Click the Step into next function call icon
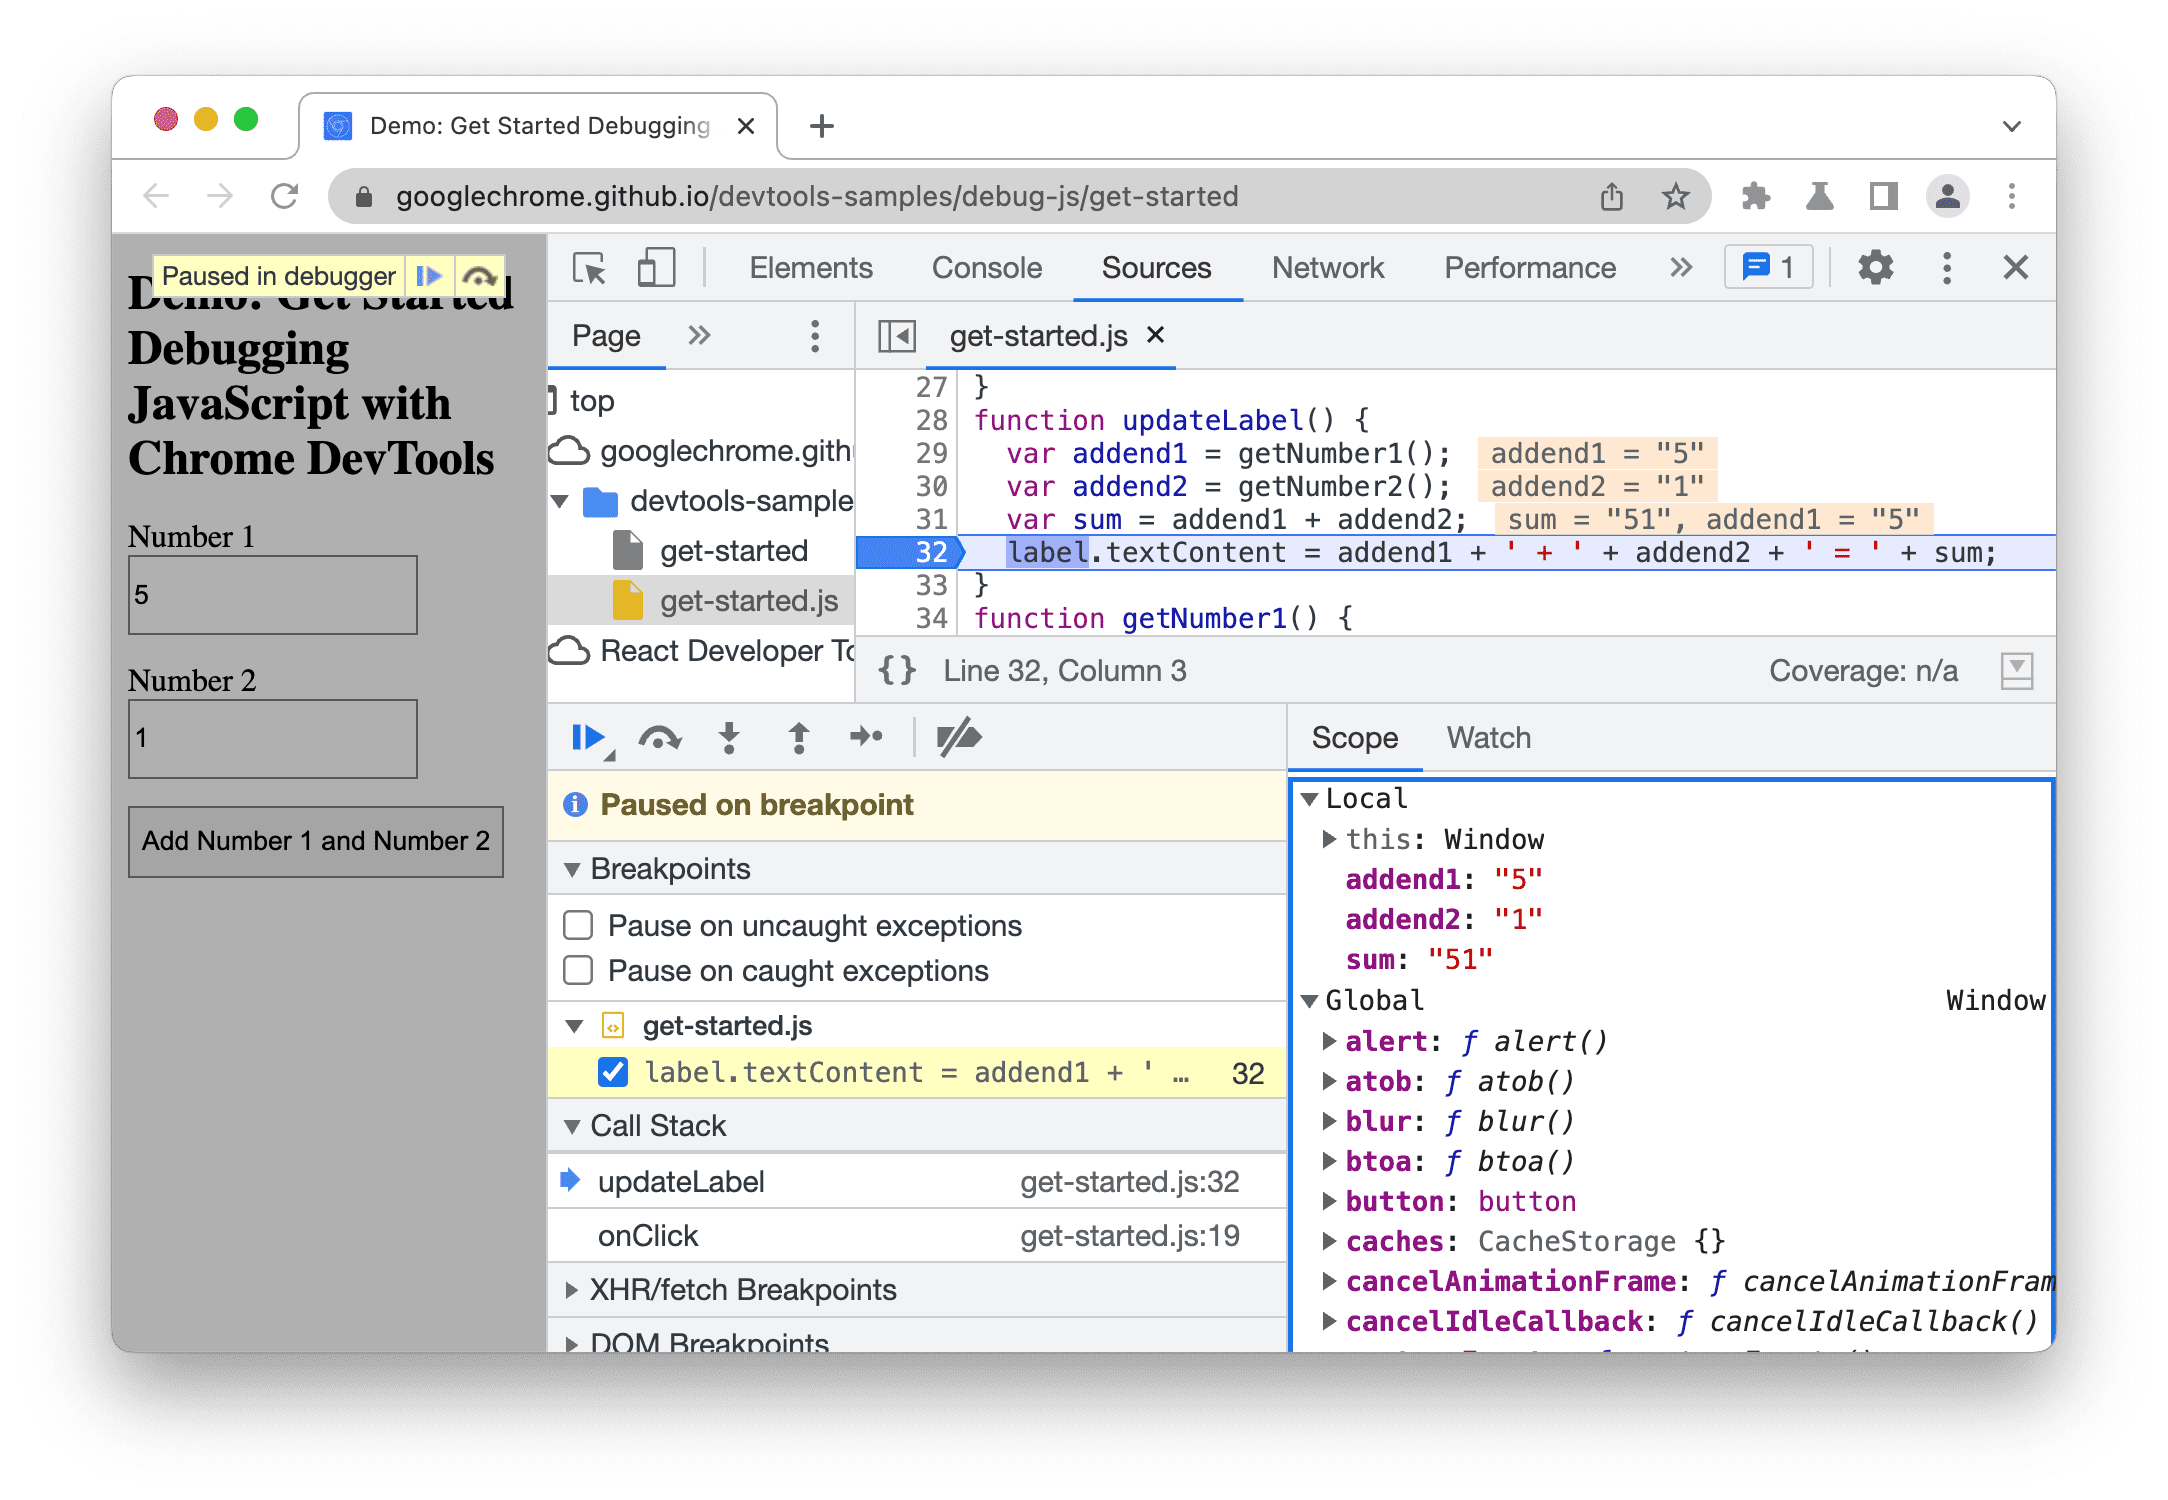This screenshot has height=1500, width=2168. point(727,738)
